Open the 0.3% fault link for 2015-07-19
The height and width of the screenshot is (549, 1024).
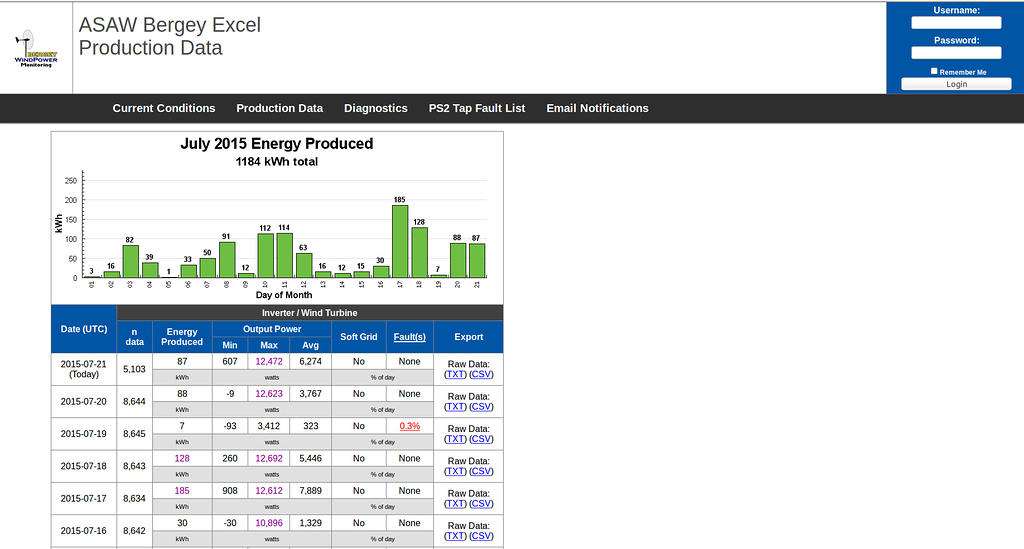[x=409, y=426]
